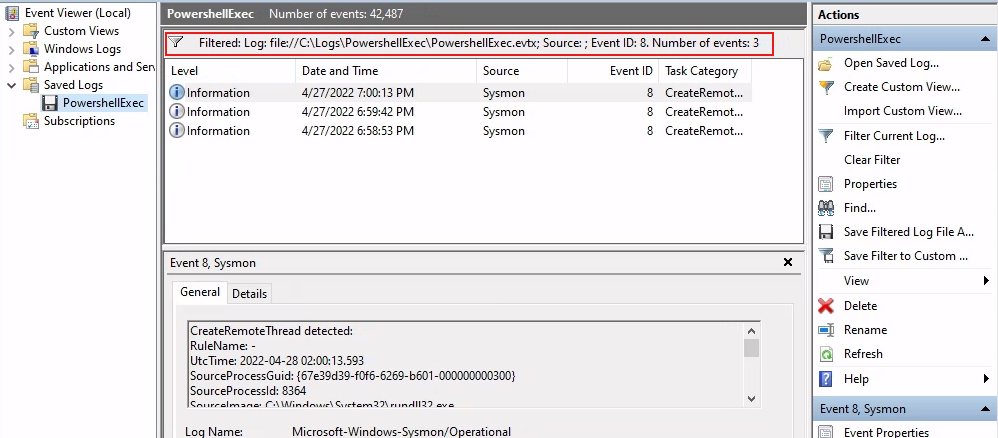Open the Help submenu arrow

coord(986,379)
